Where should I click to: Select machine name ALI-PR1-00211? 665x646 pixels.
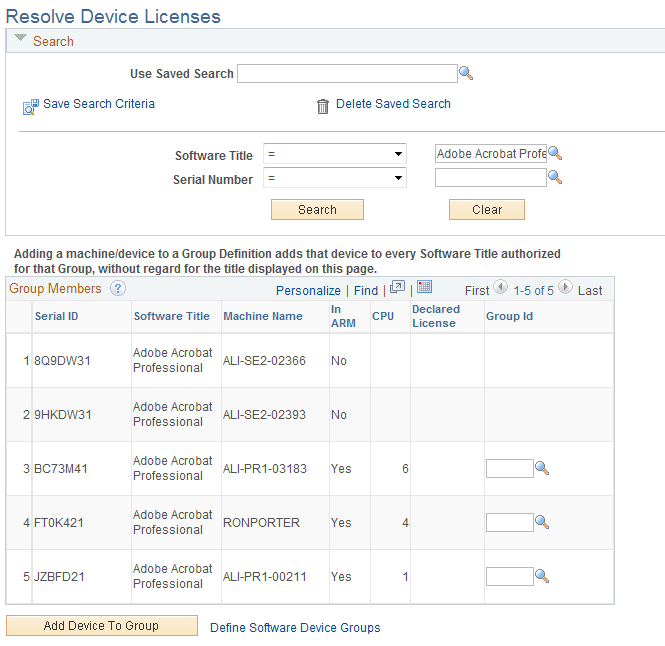pyautogui.click(x=265, y=576)
